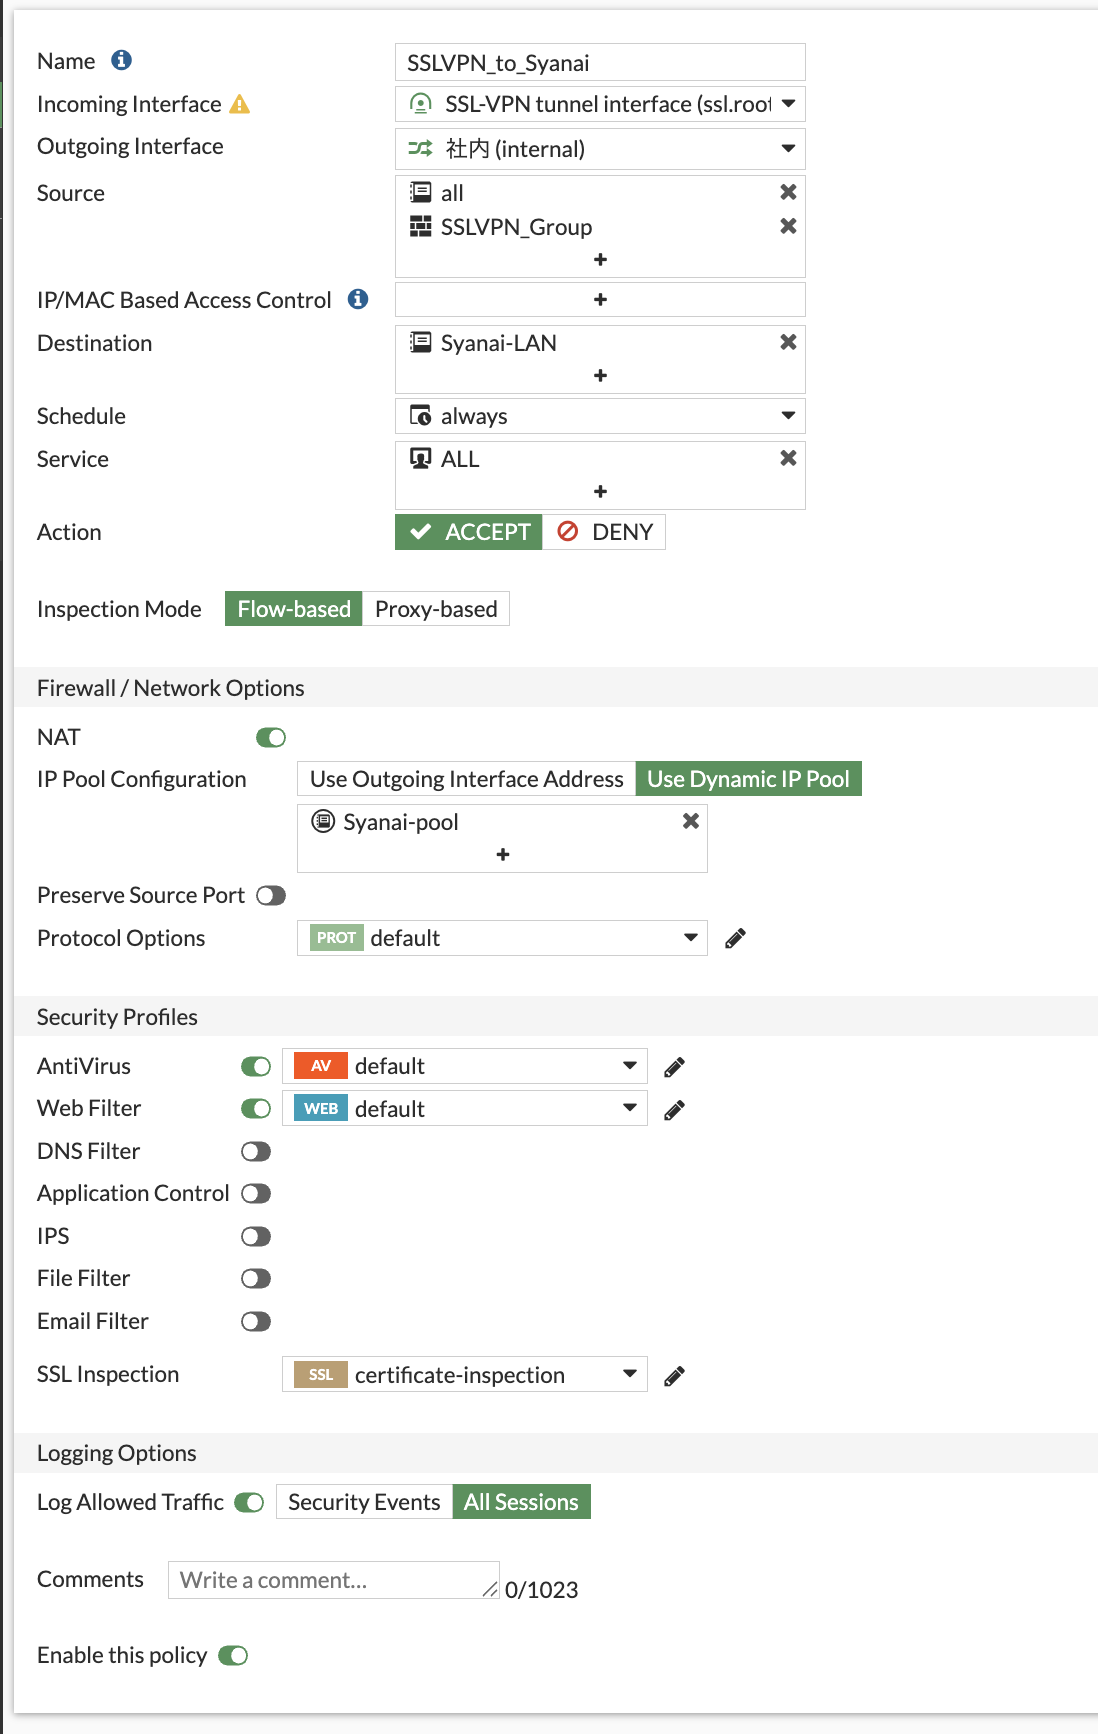The width and height of the screenshot is (1098, 1734).
Task: Remove SSLVPN_Group from Source
Action: tap(788, 226)
